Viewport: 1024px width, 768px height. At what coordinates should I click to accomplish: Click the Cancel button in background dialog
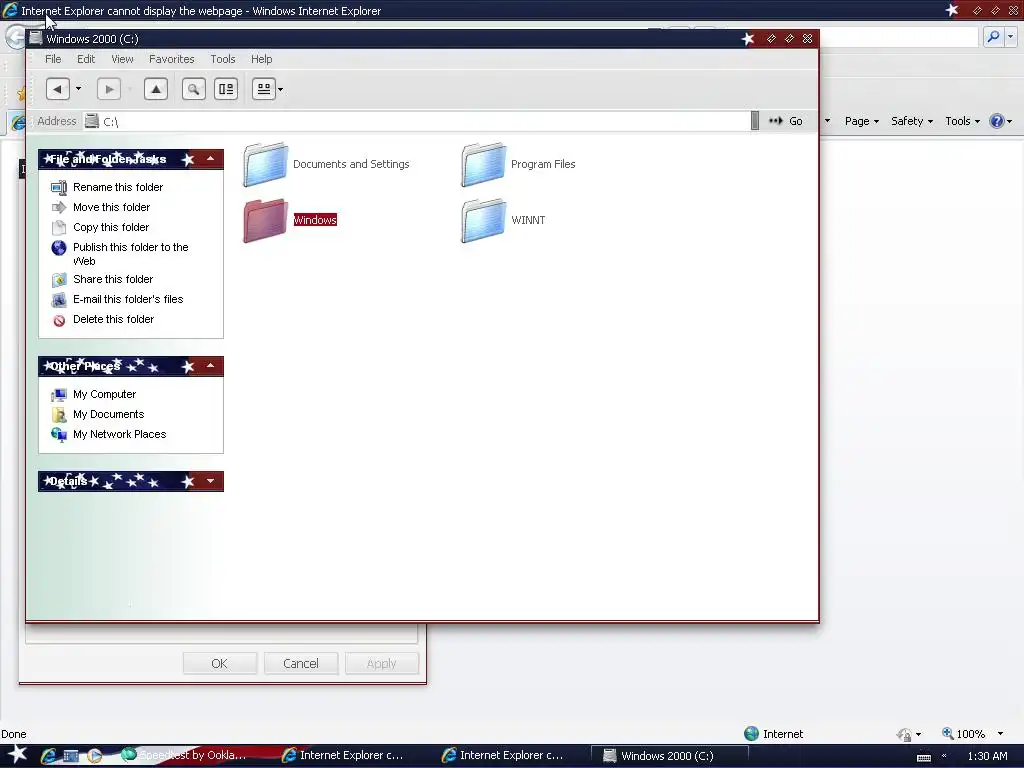tap(300, 664)
